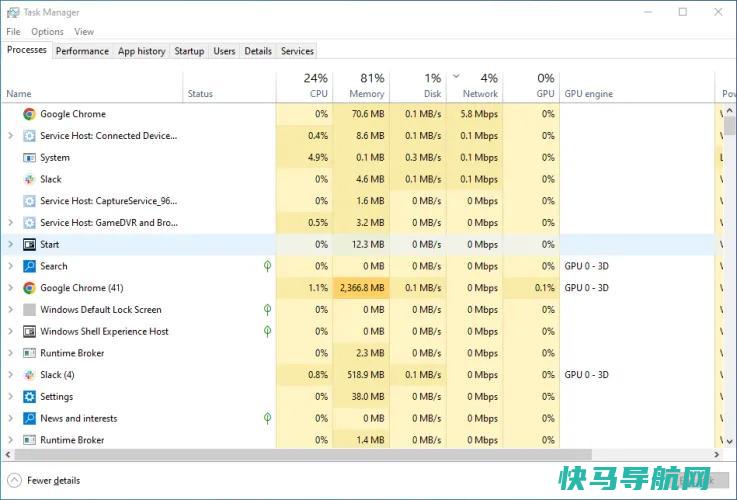Click the 518.9 MB memory cell
737x500 pixels.
(361, 375)
